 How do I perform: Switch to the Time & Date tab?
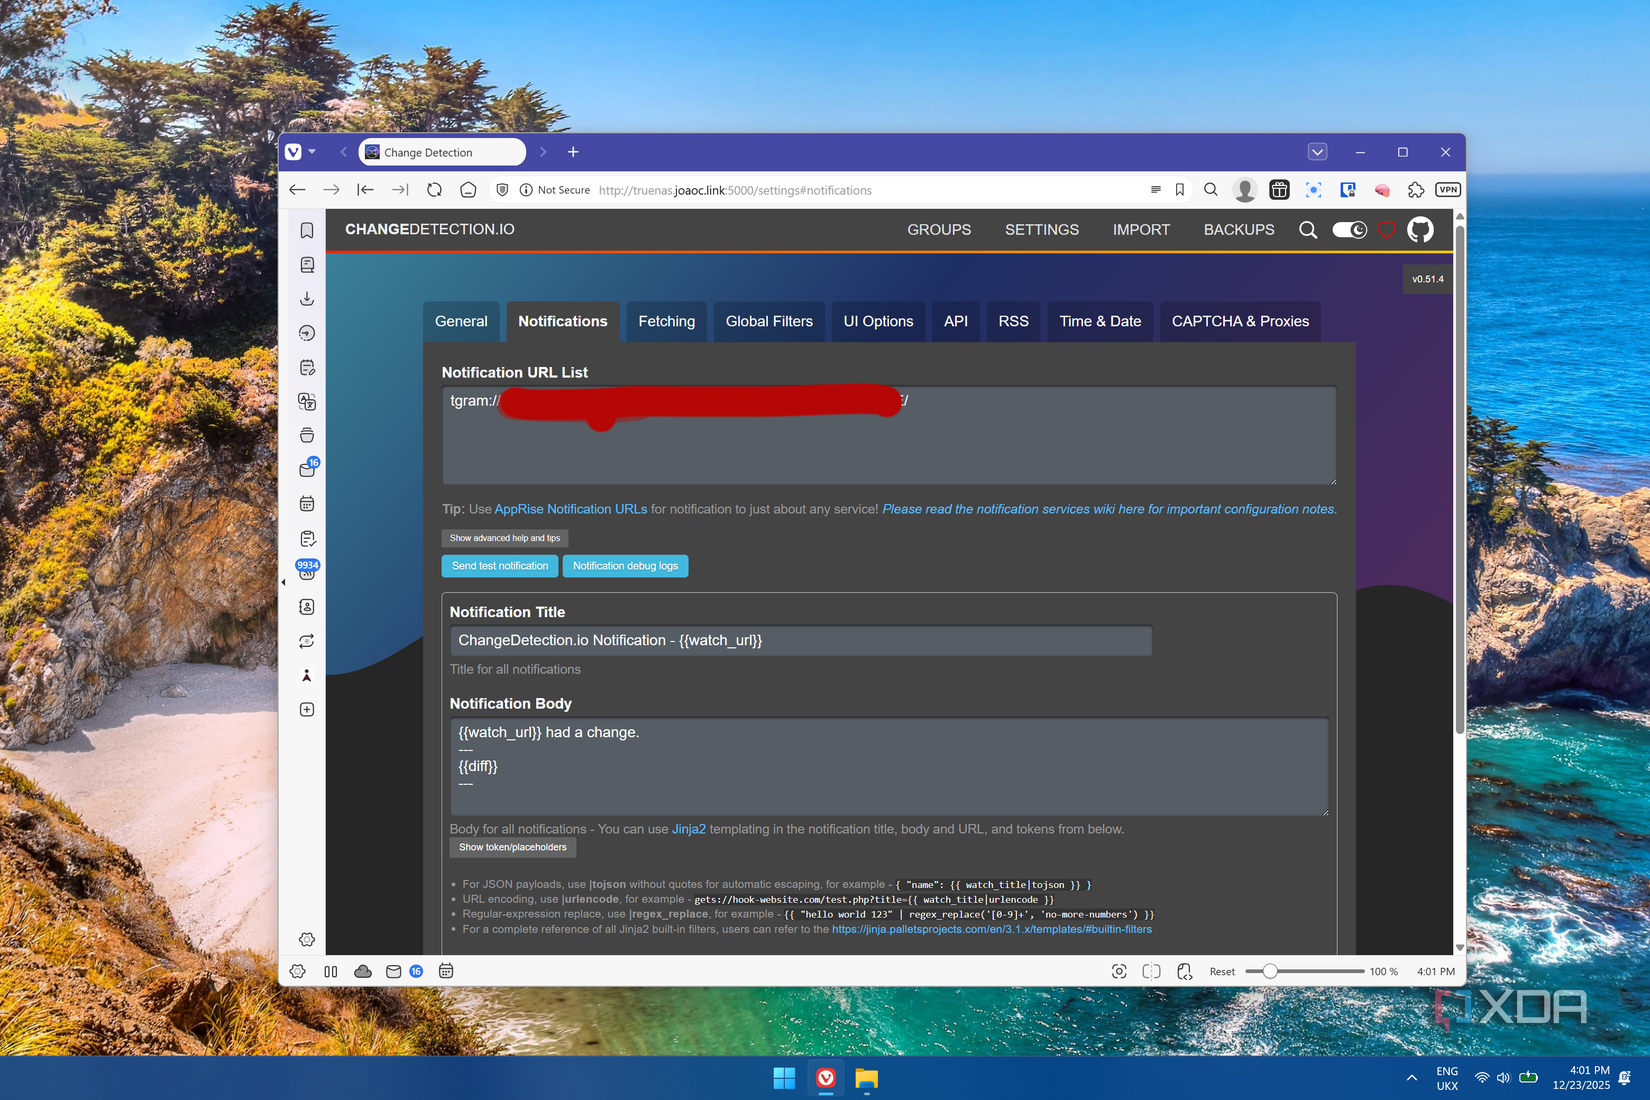click(1100, 322)
